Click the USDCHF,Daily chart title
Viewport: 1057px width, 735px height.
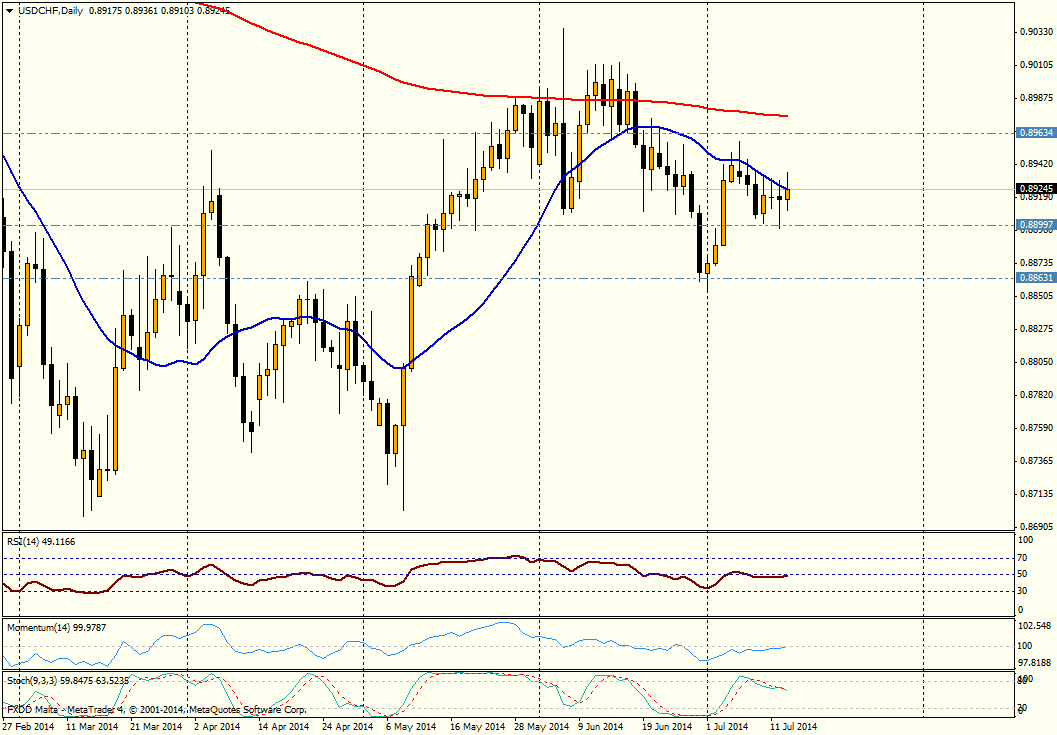[x=46, y=10]
